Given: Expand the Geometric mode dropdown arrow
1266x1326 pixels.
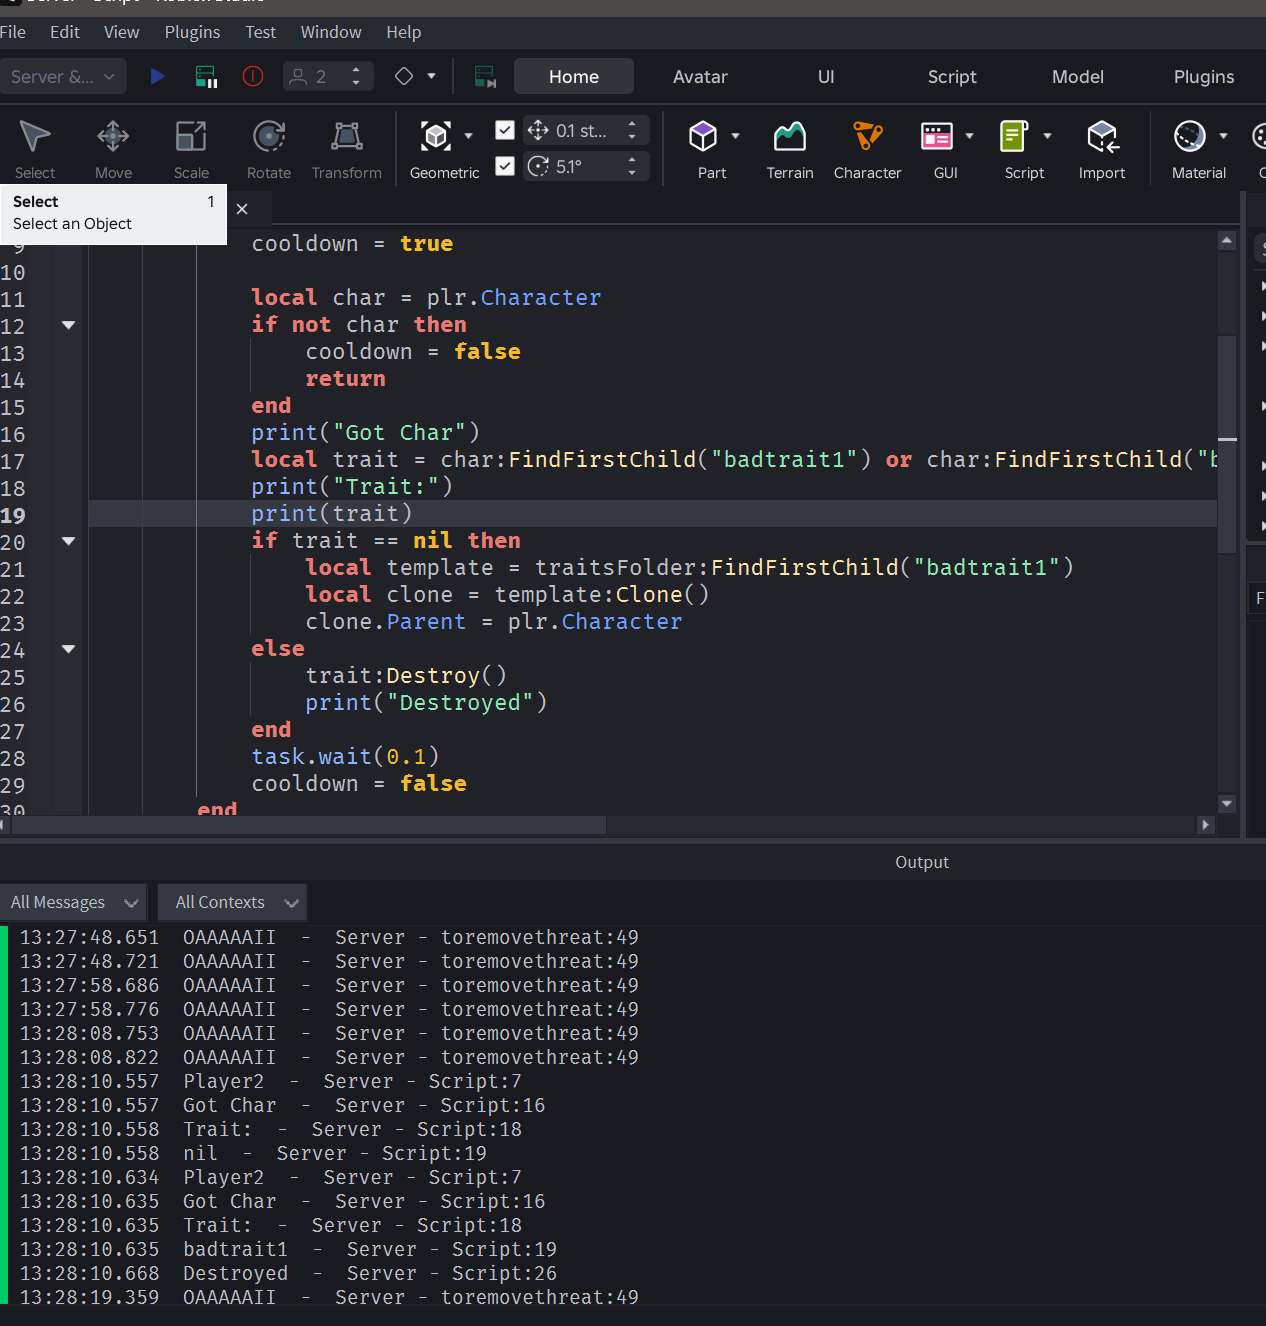Looking at the screenshot, I should [x=468, y=136].
